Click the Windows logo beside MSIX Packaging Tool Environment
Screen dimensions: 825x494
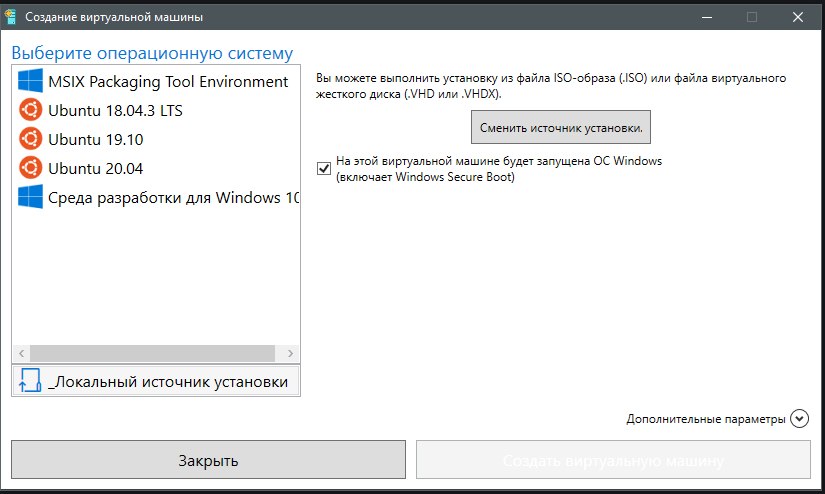coord(30,81)
